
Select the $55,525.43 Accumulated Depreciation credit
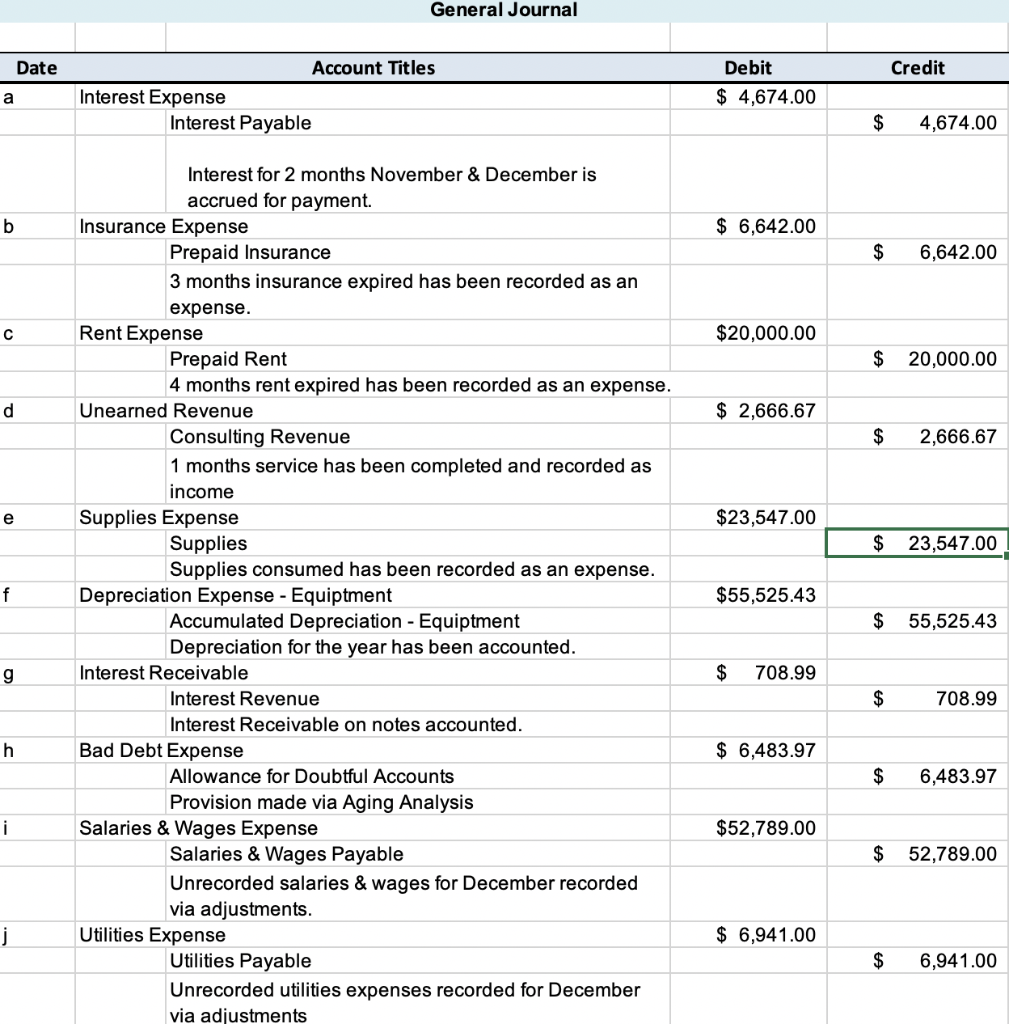(x=916, y=620)
